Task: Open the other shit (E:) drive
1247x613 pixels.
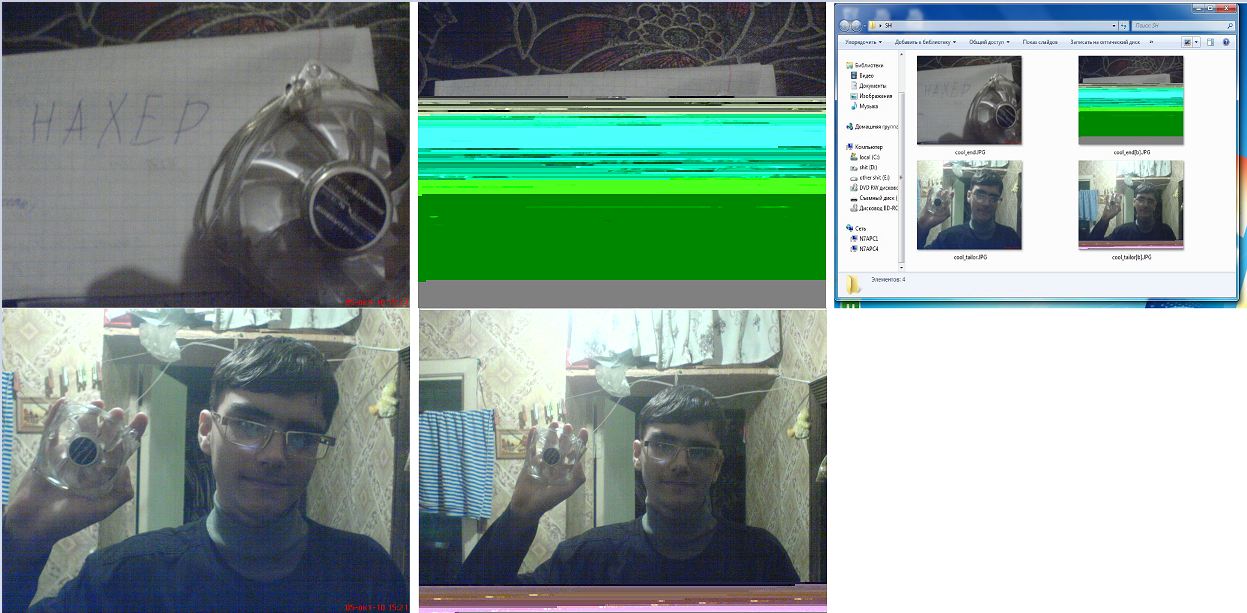Action: (x=872, y=177)
